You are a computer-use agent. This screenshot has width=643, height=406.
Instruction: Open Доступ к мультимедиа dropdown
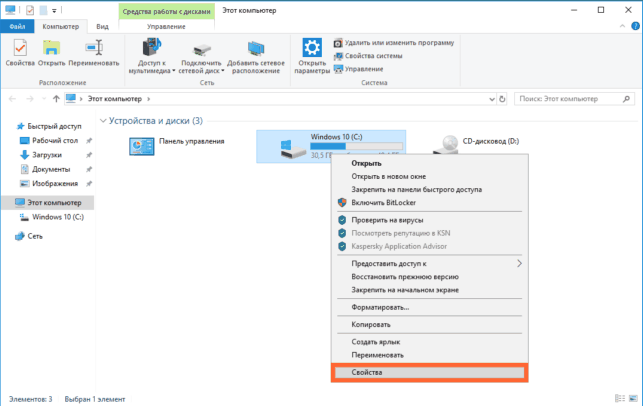click(x=152, y=56)
